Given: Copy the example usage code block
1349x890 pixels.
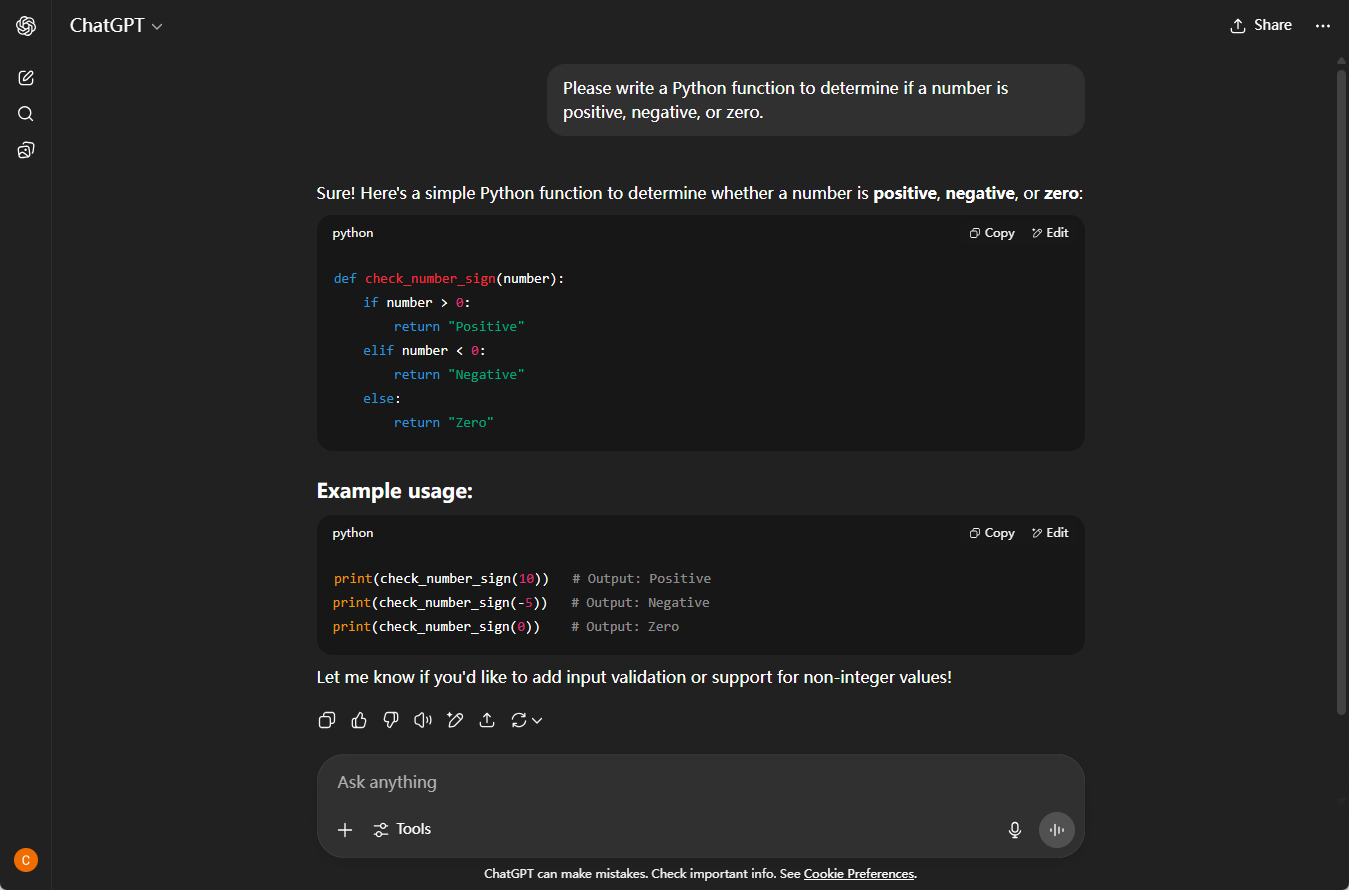Looking at the screenshot, I should [992, 533].
